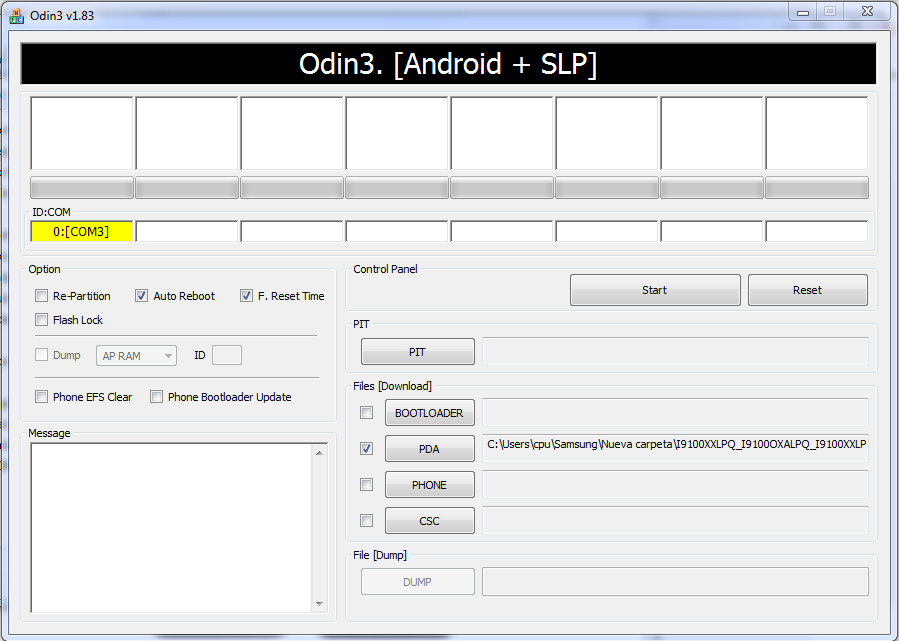Click the BOOTLOADER path field
The width and height of the screenshot is (899, 641).
(x=675, y=413)
